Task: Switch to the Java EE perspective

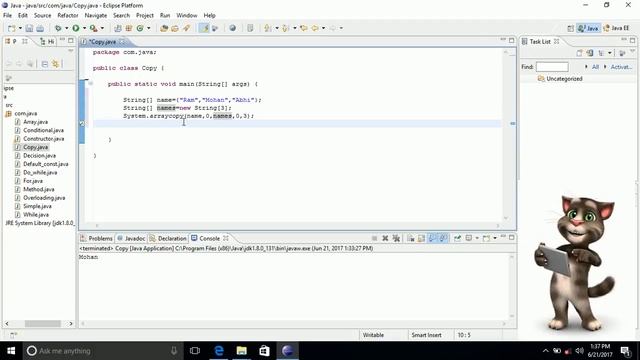Action: click(x=616, y=28)
